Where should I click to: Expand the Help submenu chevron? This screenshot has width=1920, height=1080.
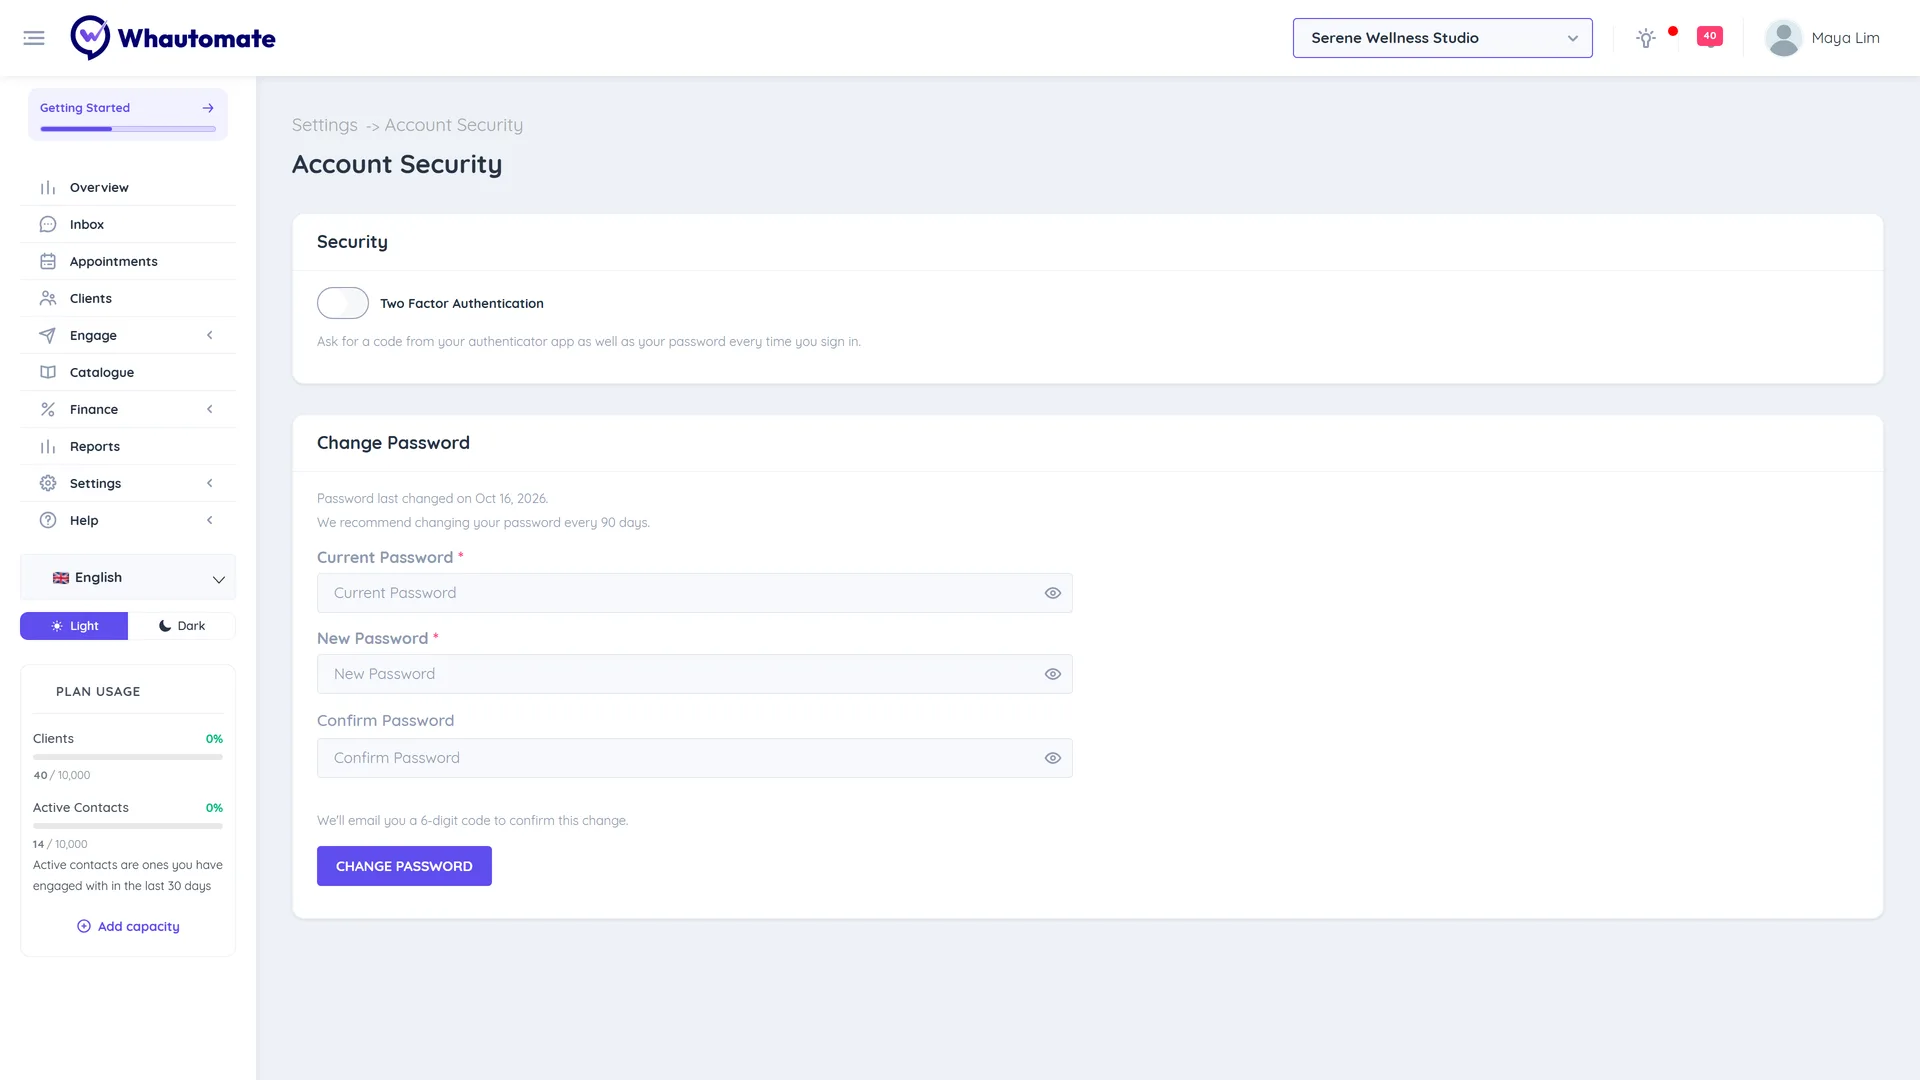point(210,521)
